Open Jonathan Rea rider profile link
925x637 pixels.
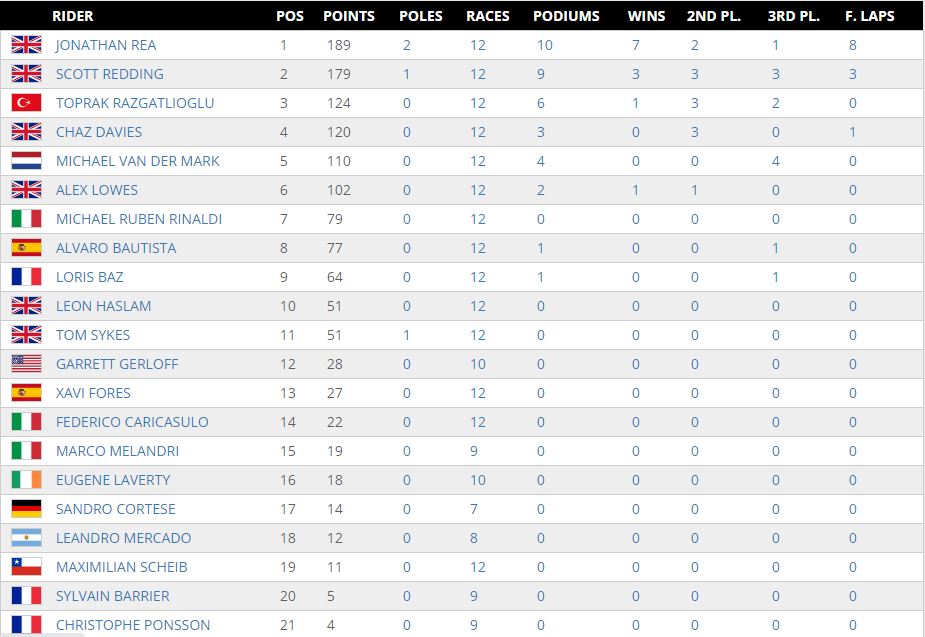click(106, 45)
